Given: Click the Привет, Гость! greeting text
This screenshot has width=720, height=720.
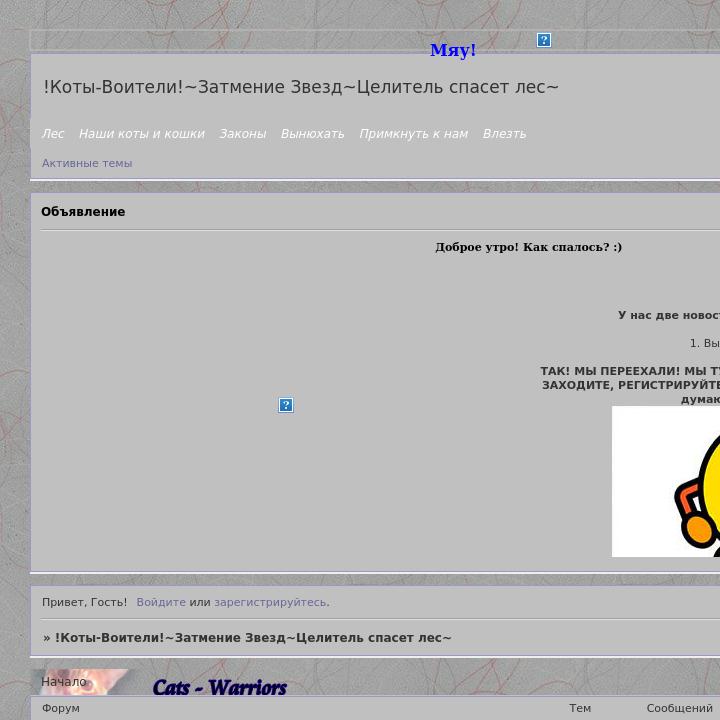Looking at the screenshot, I should (84, 602).
